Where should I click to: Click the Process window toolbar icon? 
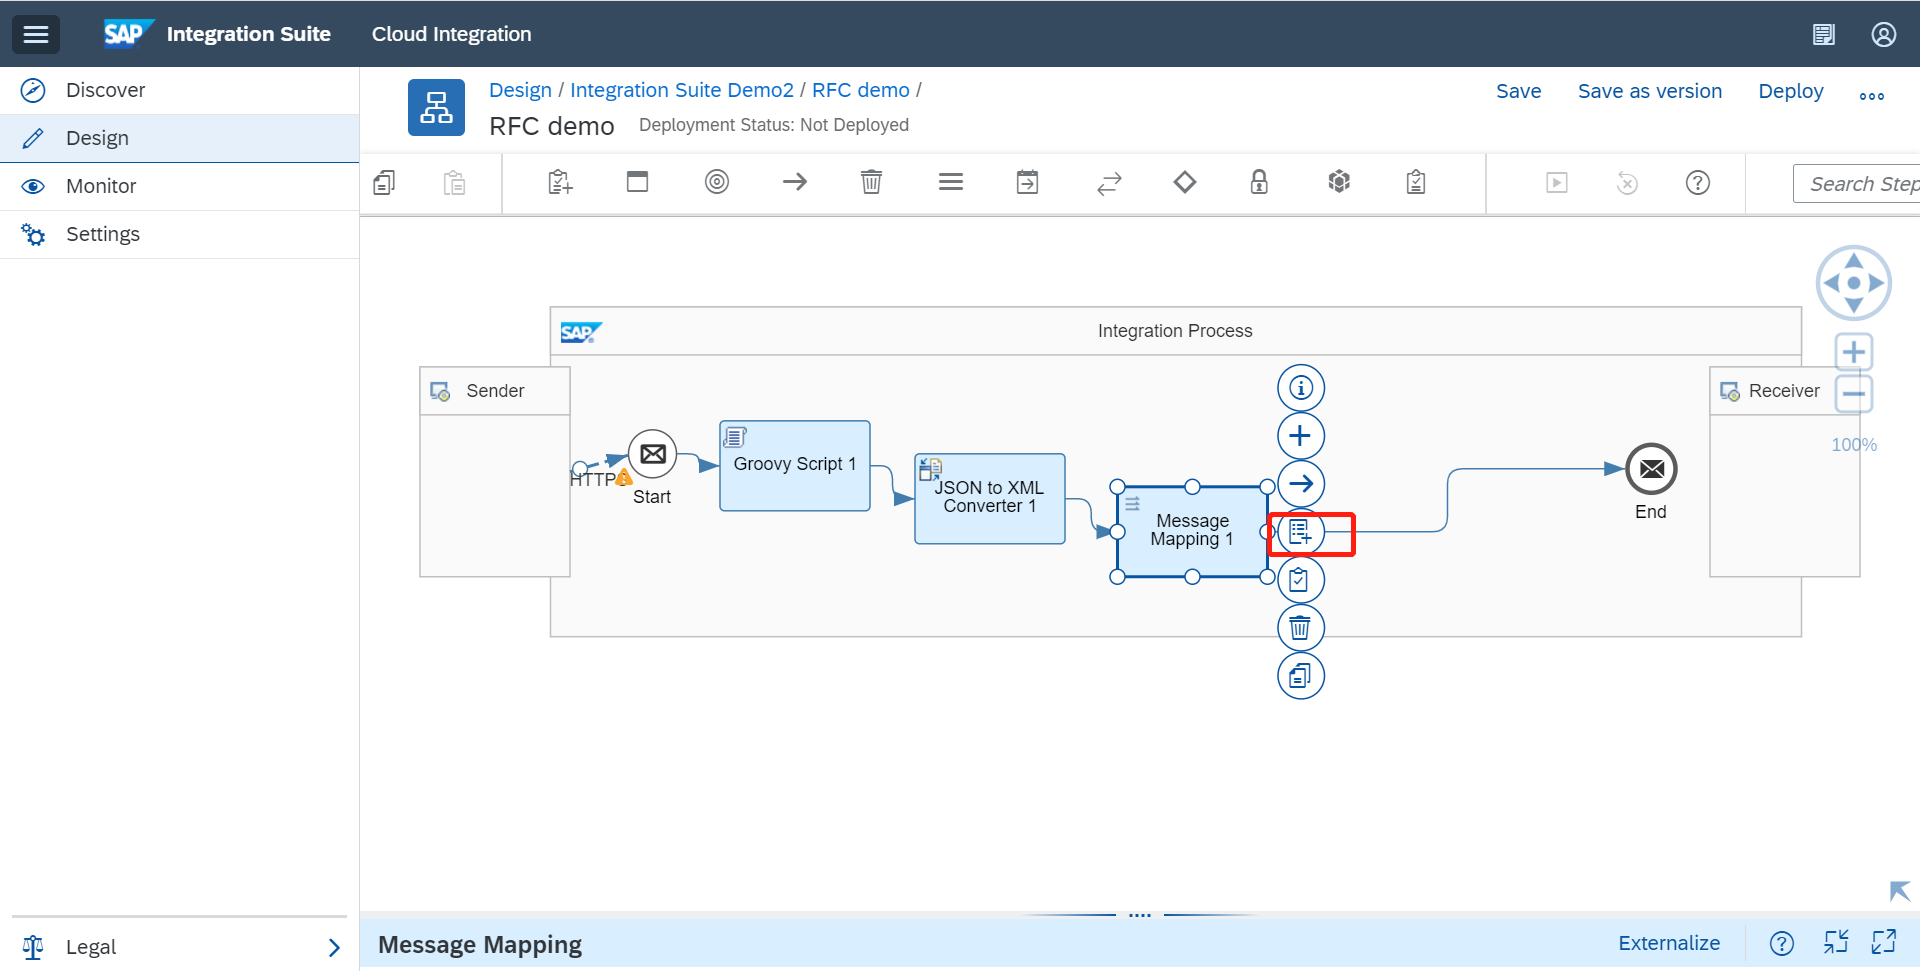pos(637,182)
